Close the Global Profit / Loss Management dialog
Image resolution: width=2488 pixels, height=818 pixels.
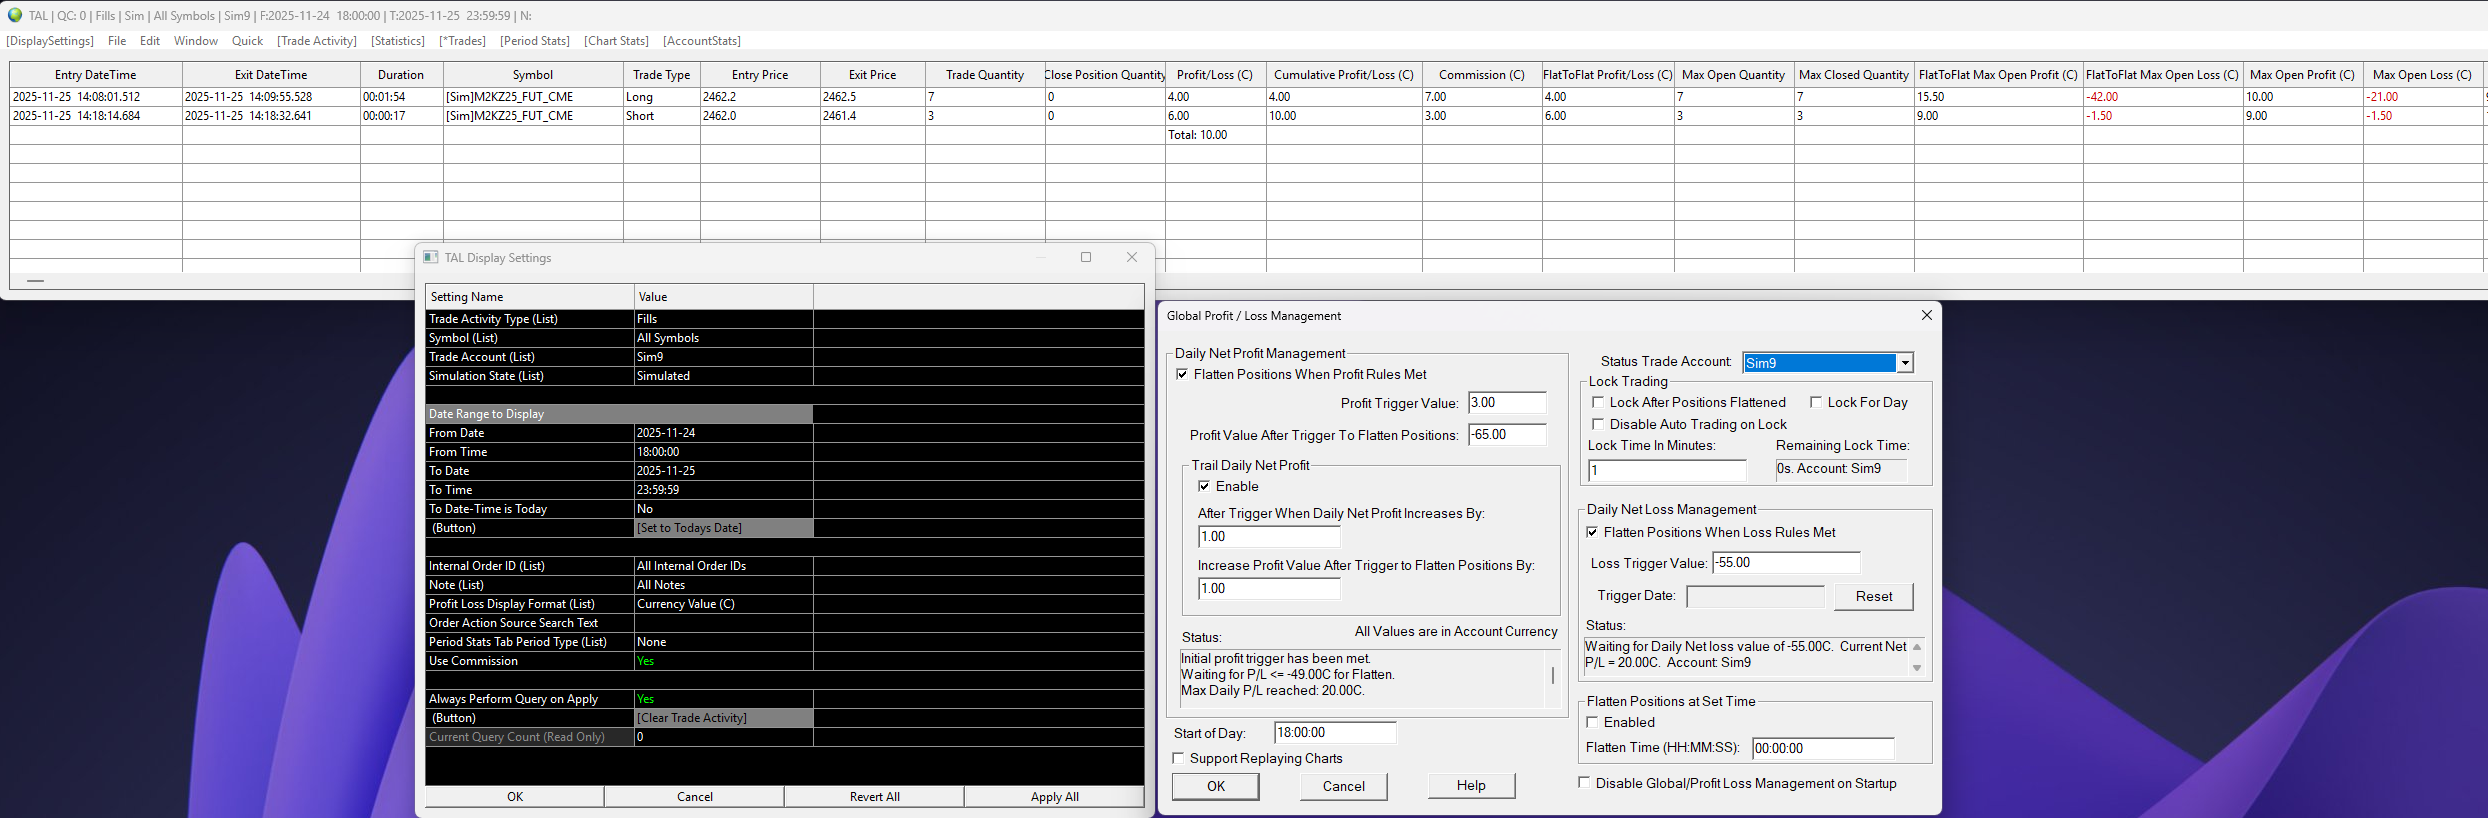pos(1926,315)
